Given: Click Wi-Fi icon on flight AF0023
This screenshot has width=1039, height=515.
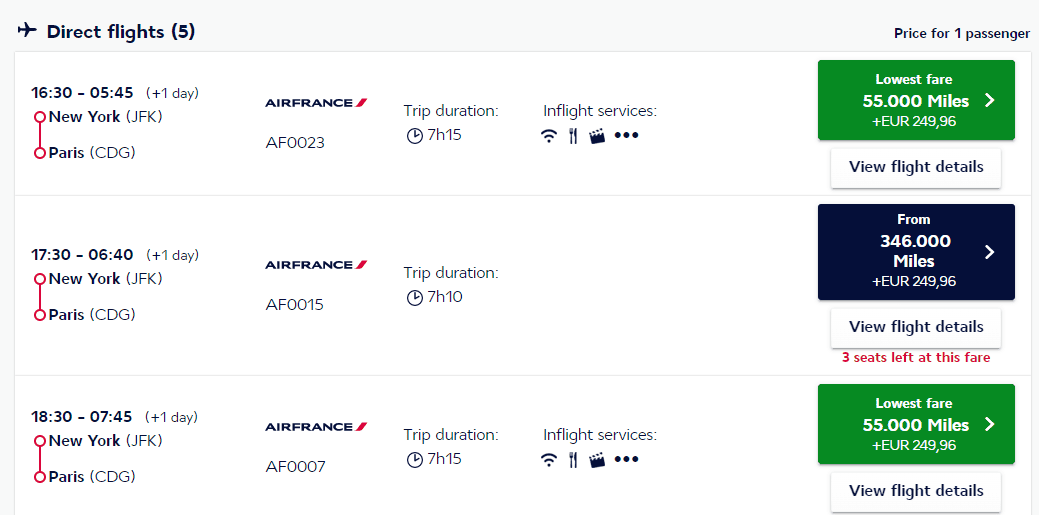Looking at the screenshot, I should (x=548, y=137).
